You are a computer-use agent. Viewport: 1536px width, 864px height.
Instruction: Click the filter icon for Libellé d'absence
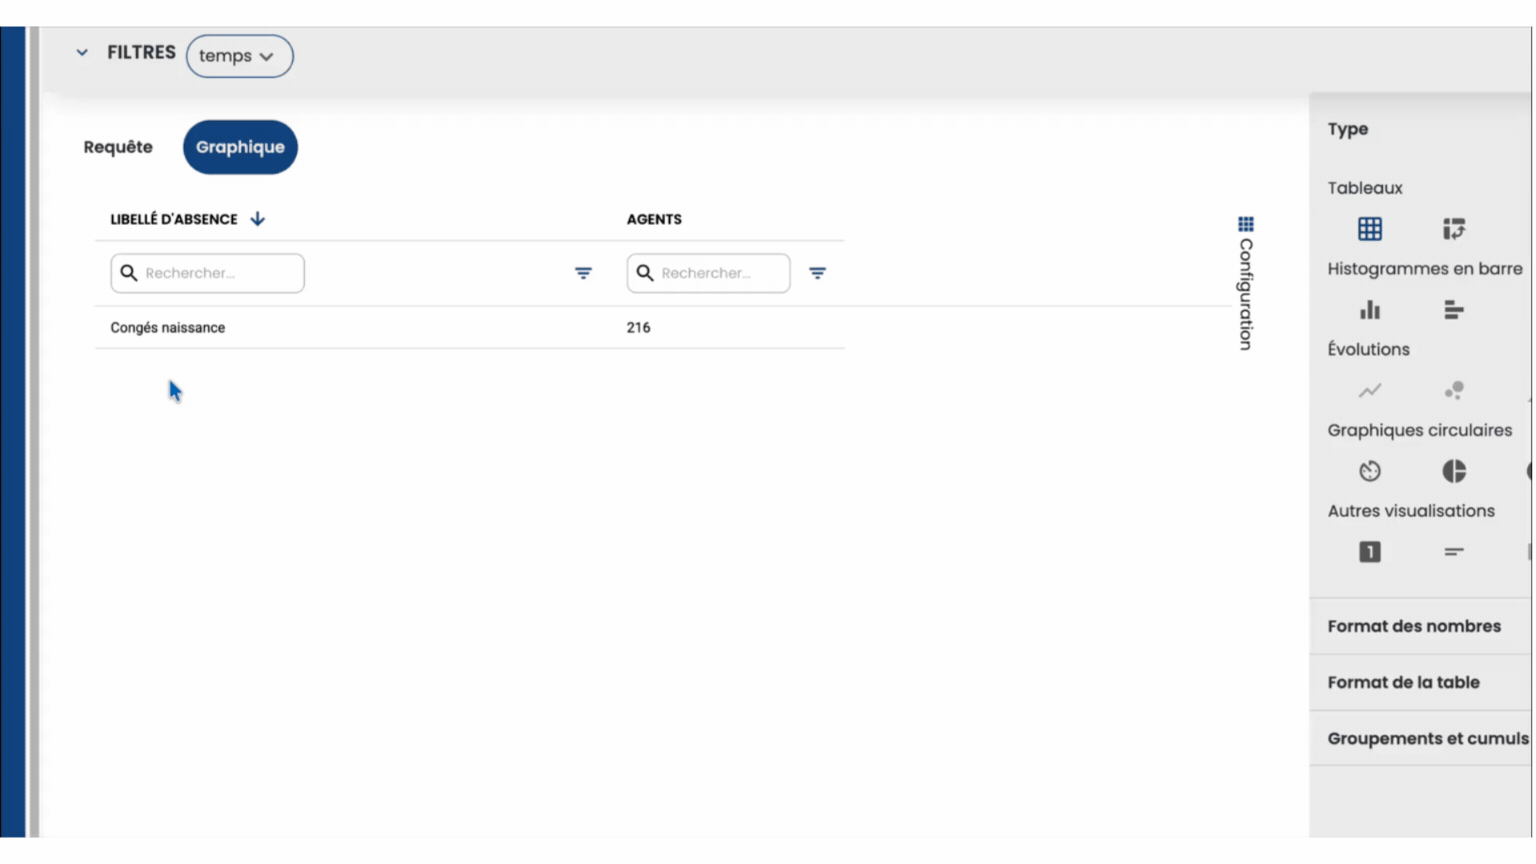[583, 273]
